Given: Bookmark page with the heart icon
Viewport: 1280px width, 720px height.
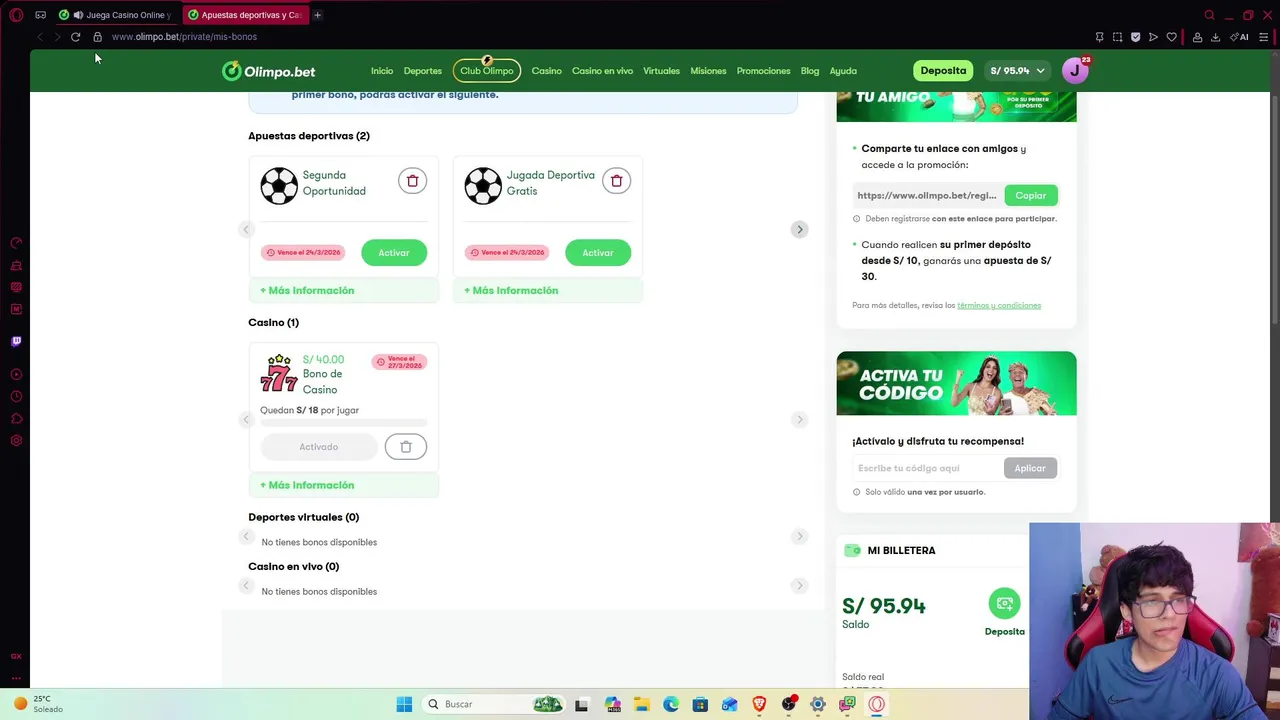Looking at the screenshot, I should coord(1171,37).
